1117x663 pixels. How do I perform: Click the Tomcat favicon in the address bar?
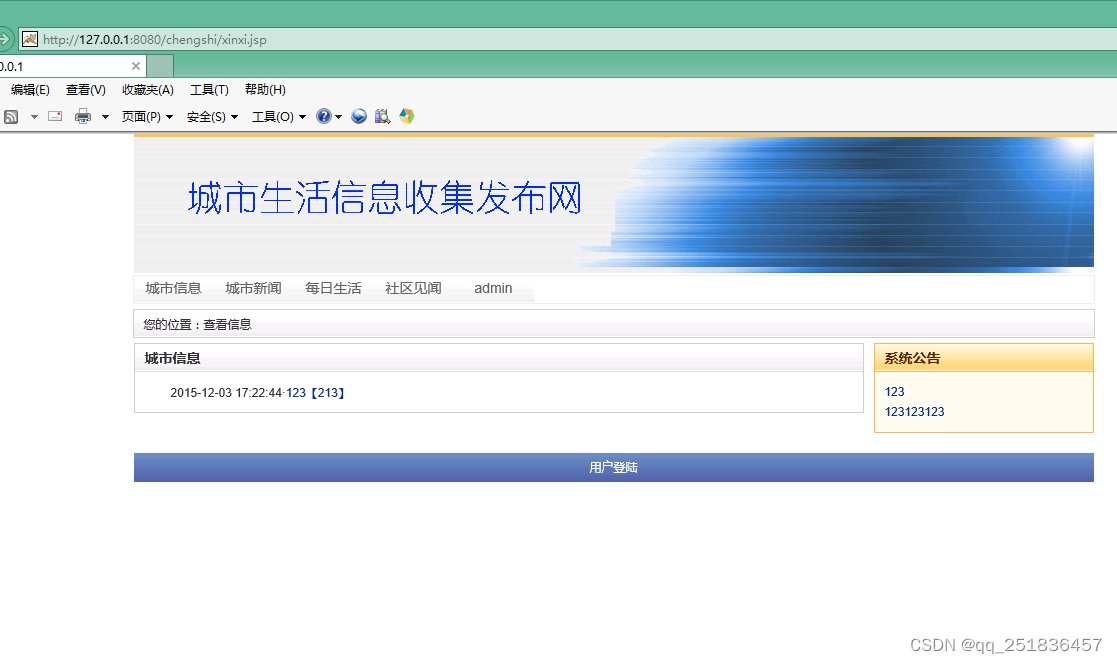pyautogui.click(x=29, y=38)
